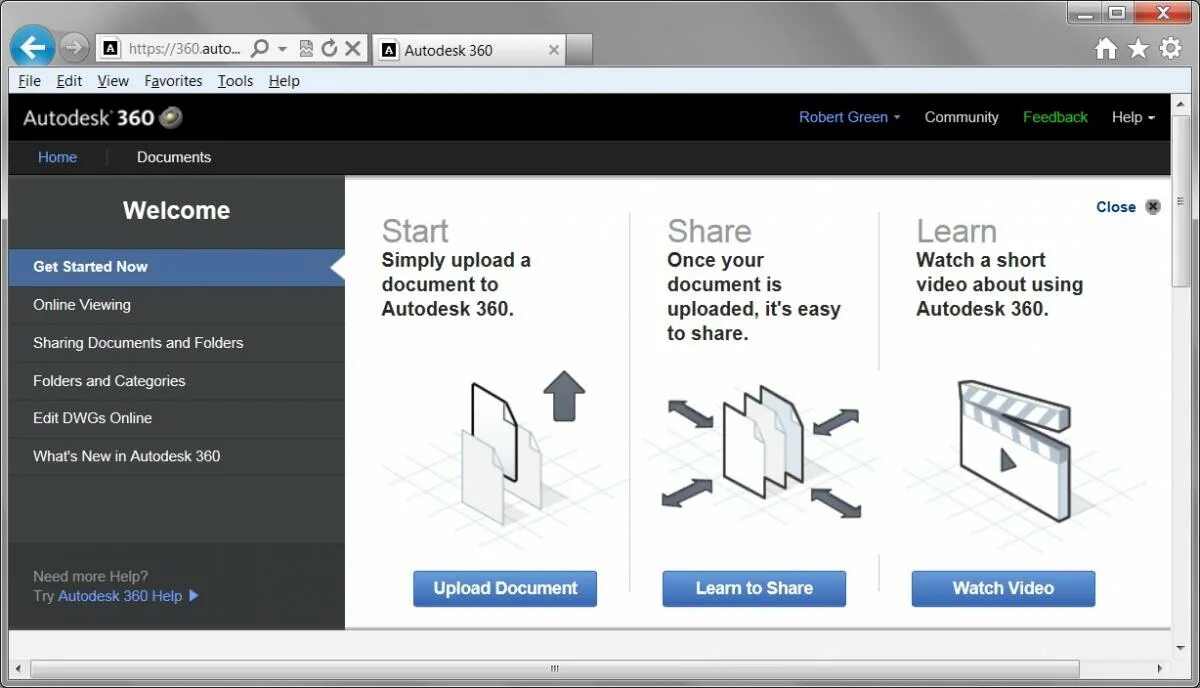This screenshot has width=1200, height=688.
Task: Click the Close link on welcome panel
Action: point(1115,207)
